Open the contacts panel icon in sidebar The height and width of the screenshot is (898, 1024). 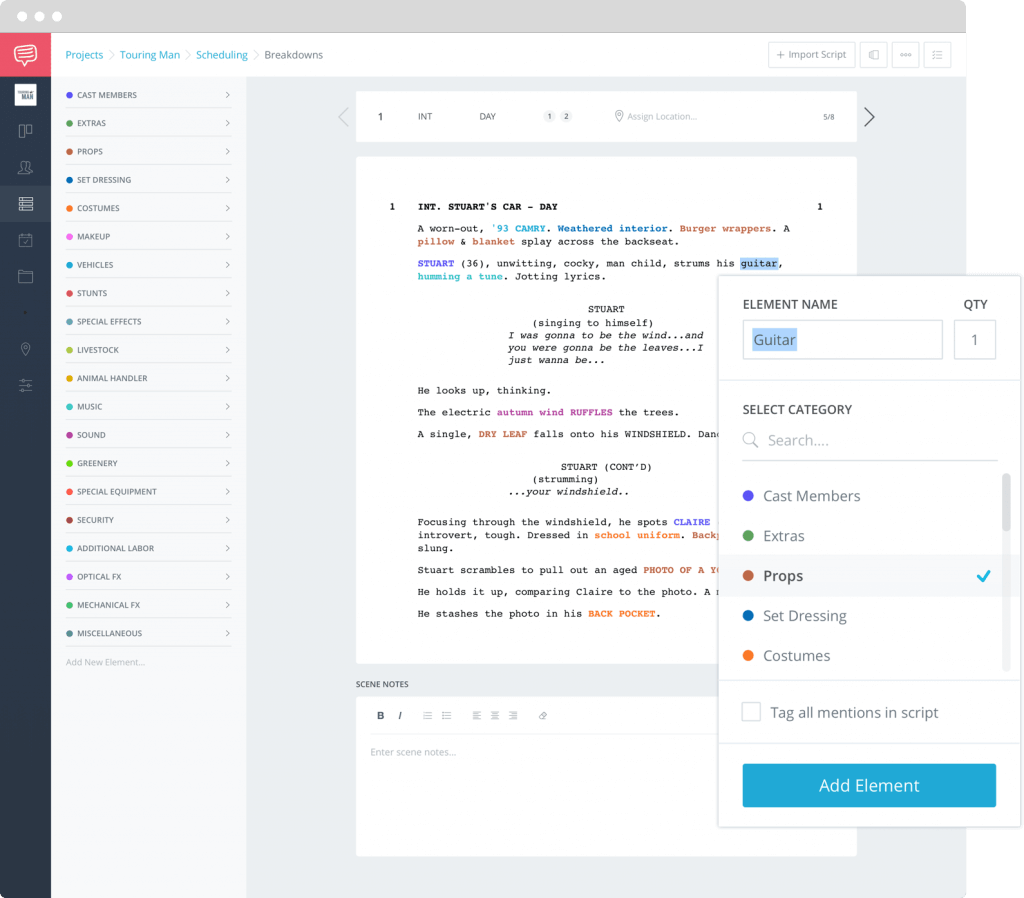(x=25, y=167)
